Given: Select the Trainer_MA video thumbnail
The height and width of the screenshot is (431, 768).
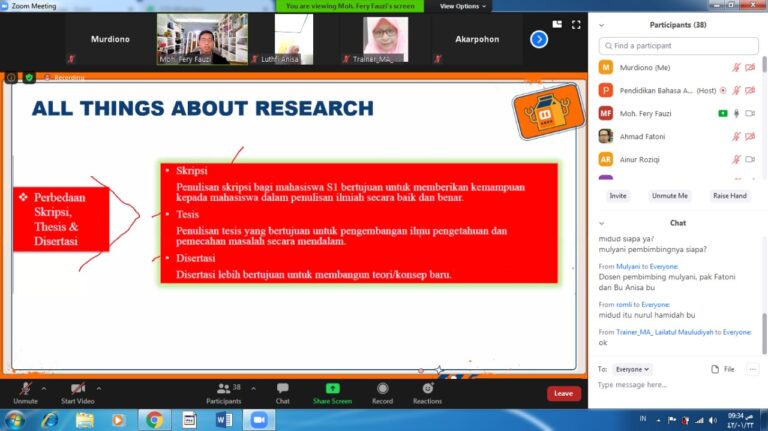Looking at the screenshot, I should (x=385, y=40).
